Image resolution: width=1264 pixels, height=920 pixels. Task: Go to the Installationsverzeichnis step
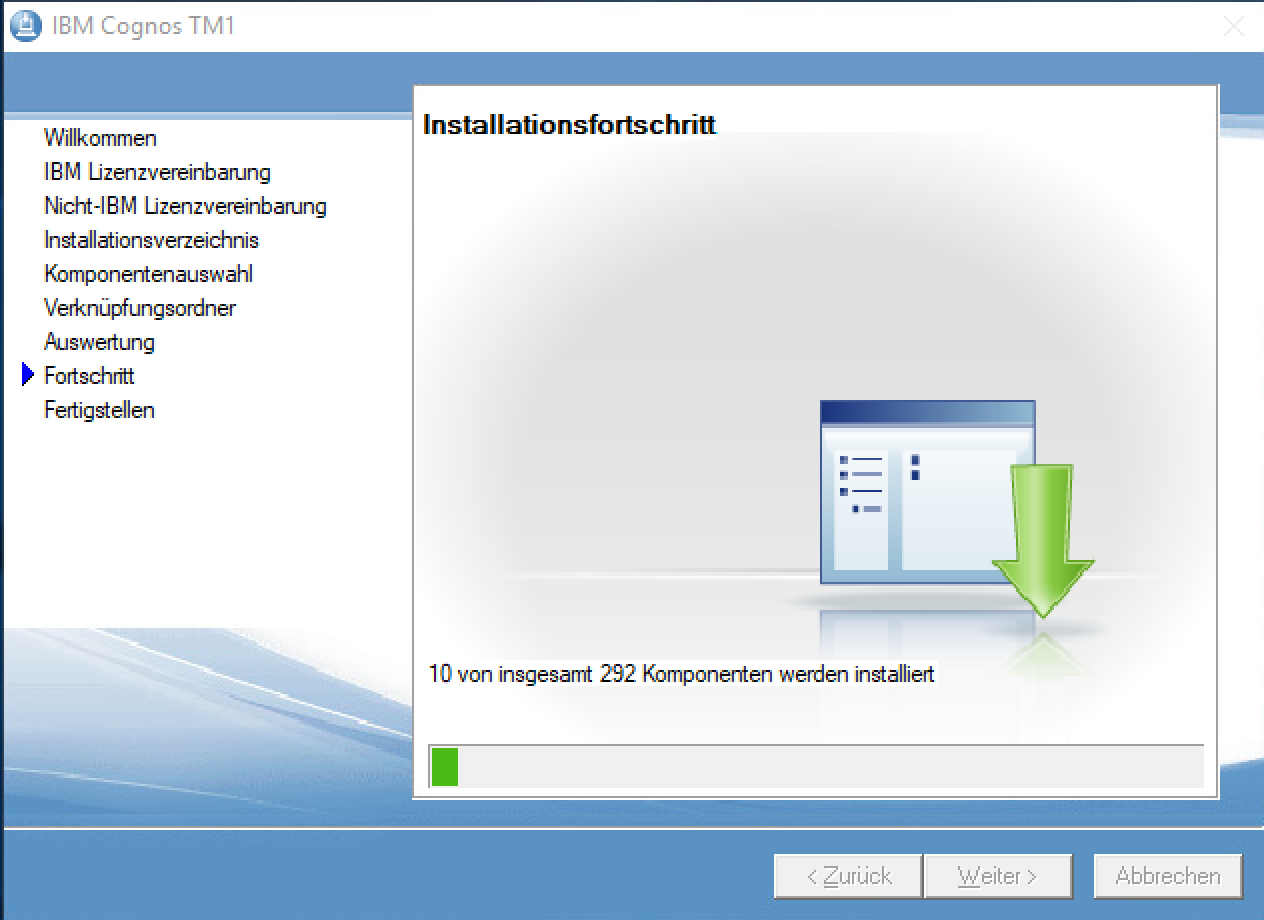click(151, 240)
